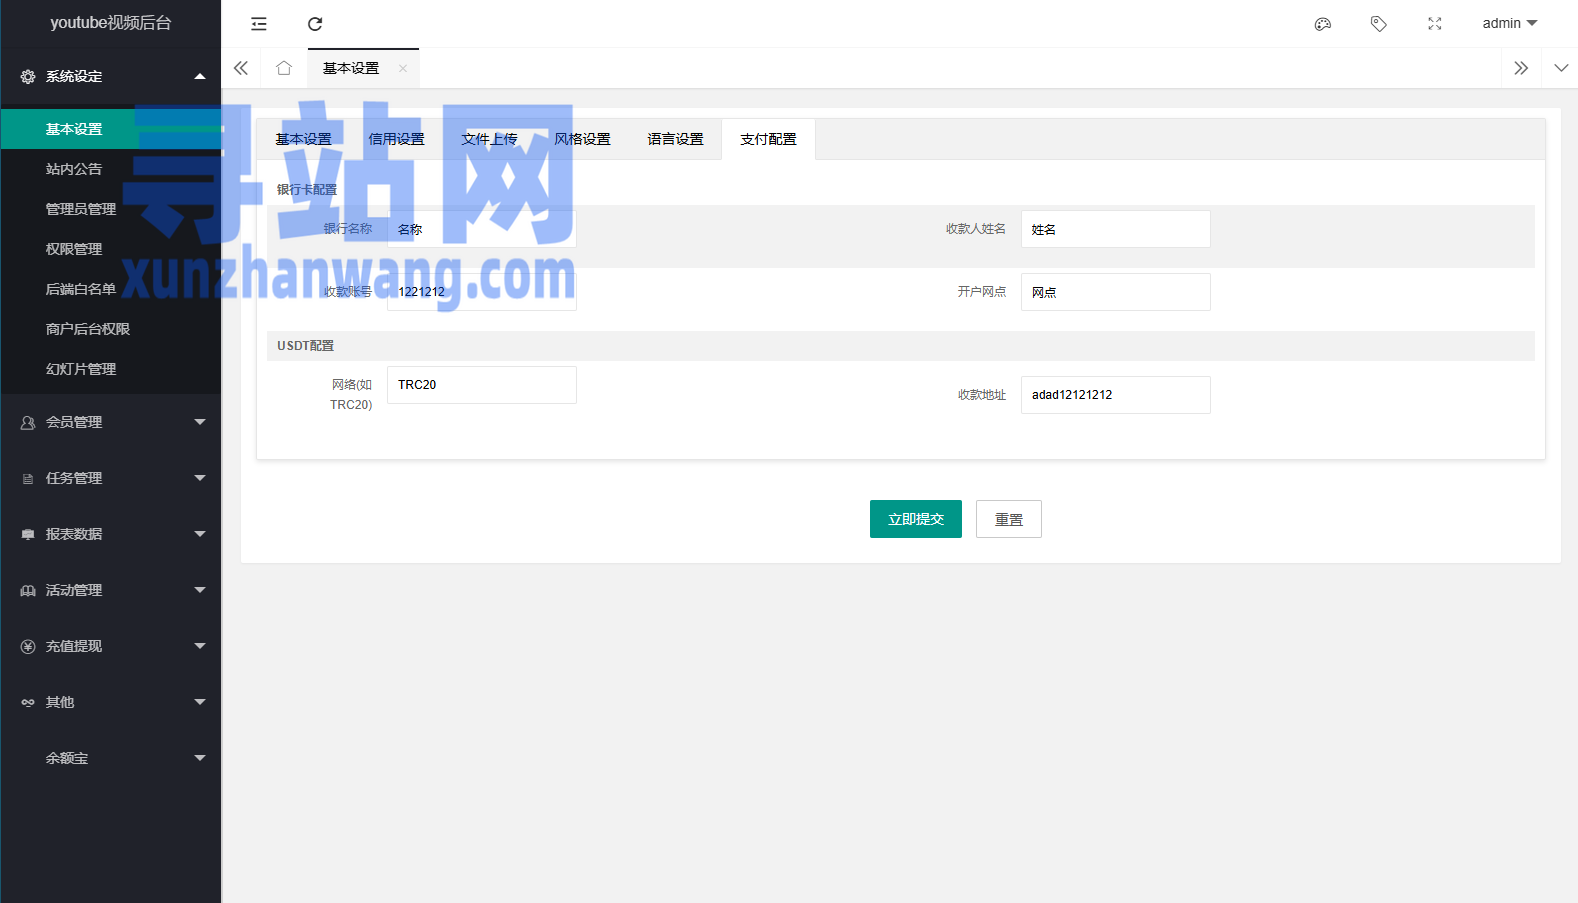
Task: Click the 其他 link icon
Action: [x=28, y=702]
